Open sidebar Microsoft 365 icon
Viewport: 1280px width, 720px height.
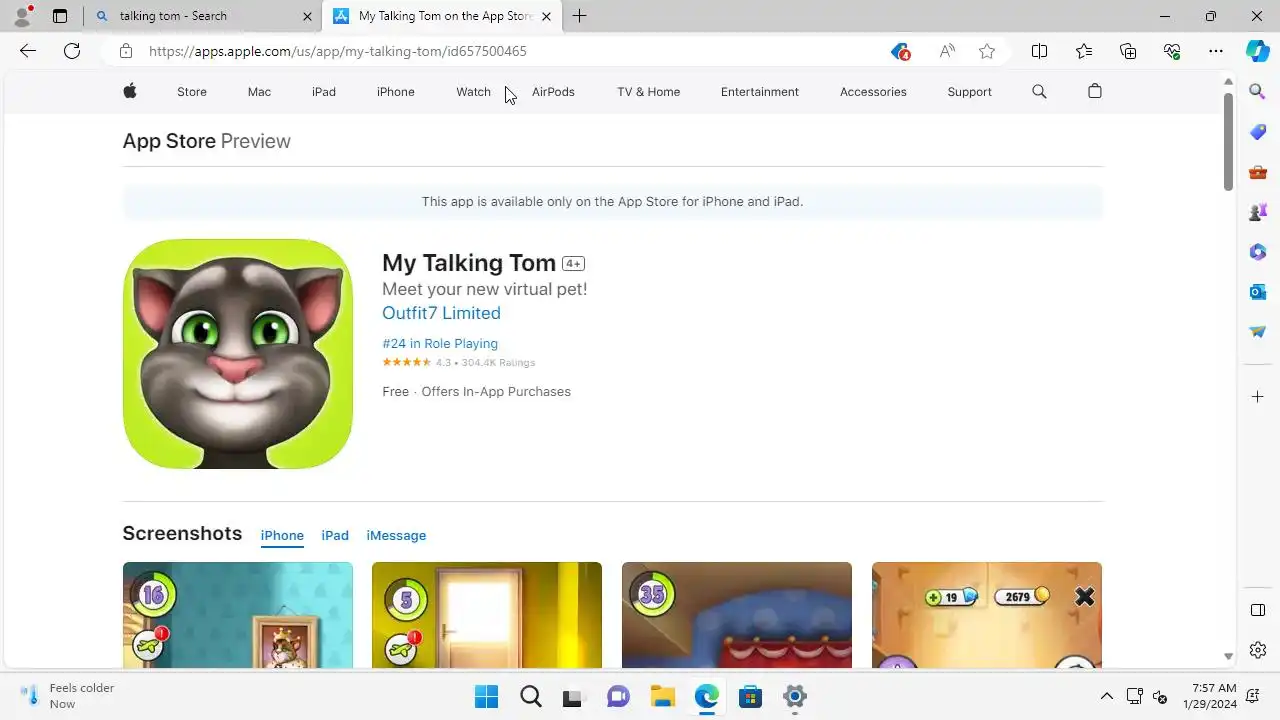click(x=1258, y=252)
